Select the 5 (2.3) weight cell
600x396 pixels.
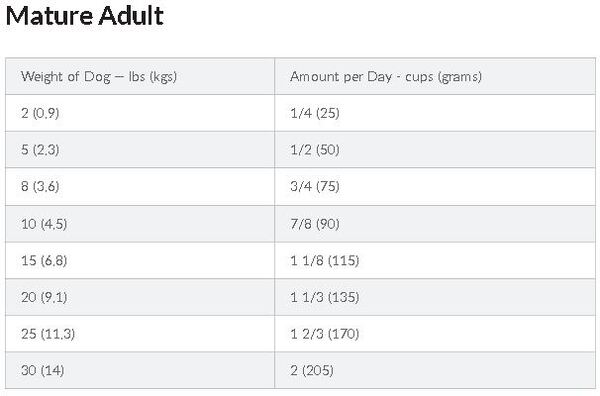click(140, 150)
